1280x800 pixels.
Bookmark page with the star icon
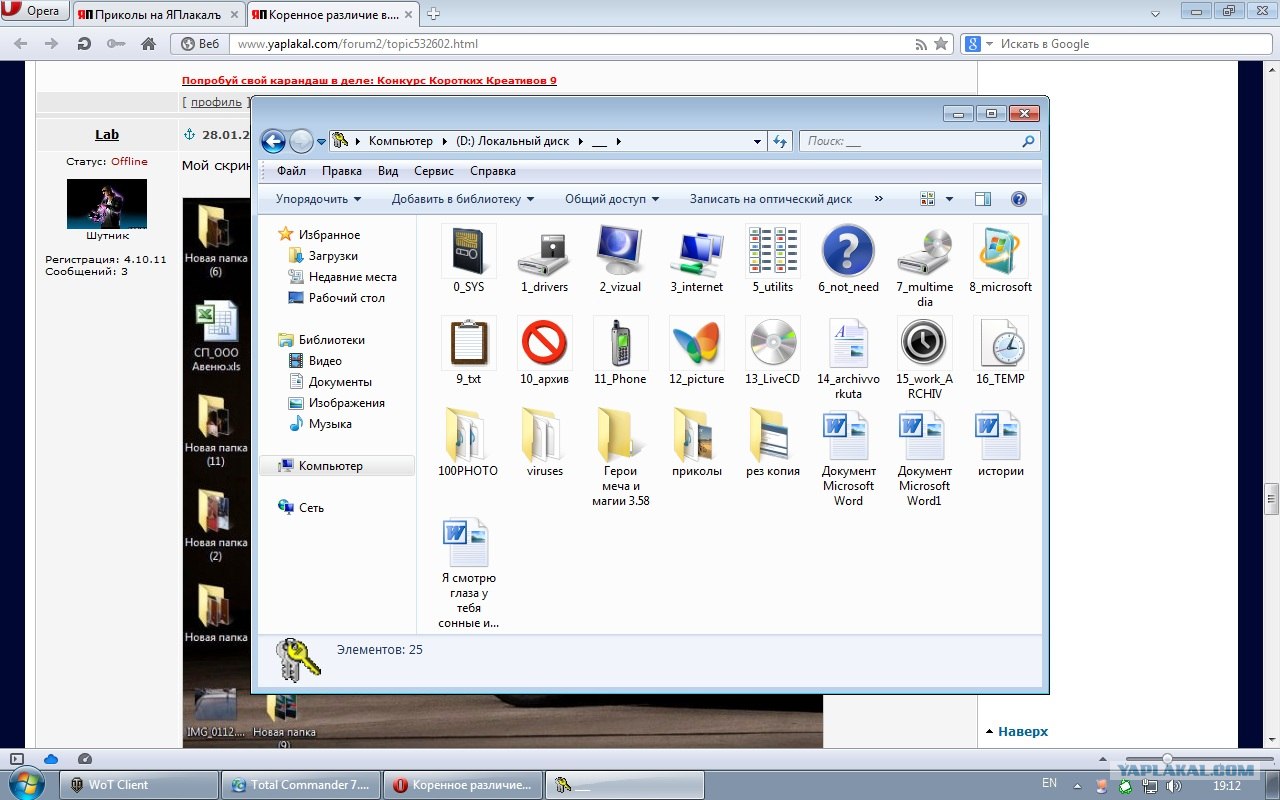coord(941,44)
